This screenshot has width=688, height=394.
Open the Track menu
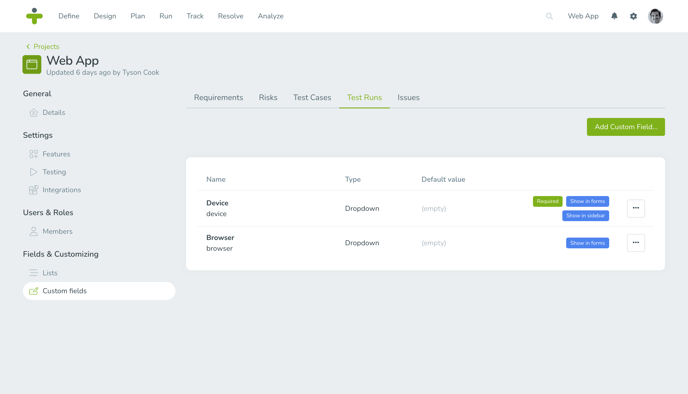tap(195, 16)
